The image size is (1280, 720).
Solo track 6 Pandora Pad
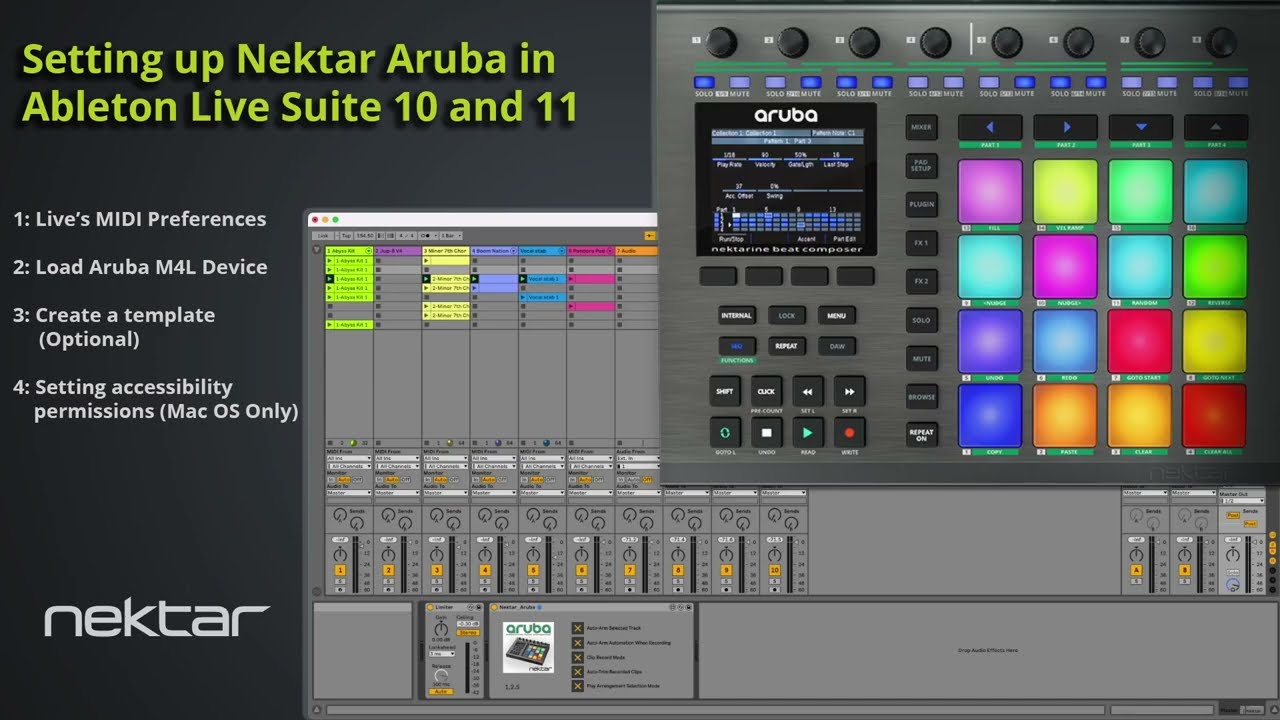pos(582,580)
